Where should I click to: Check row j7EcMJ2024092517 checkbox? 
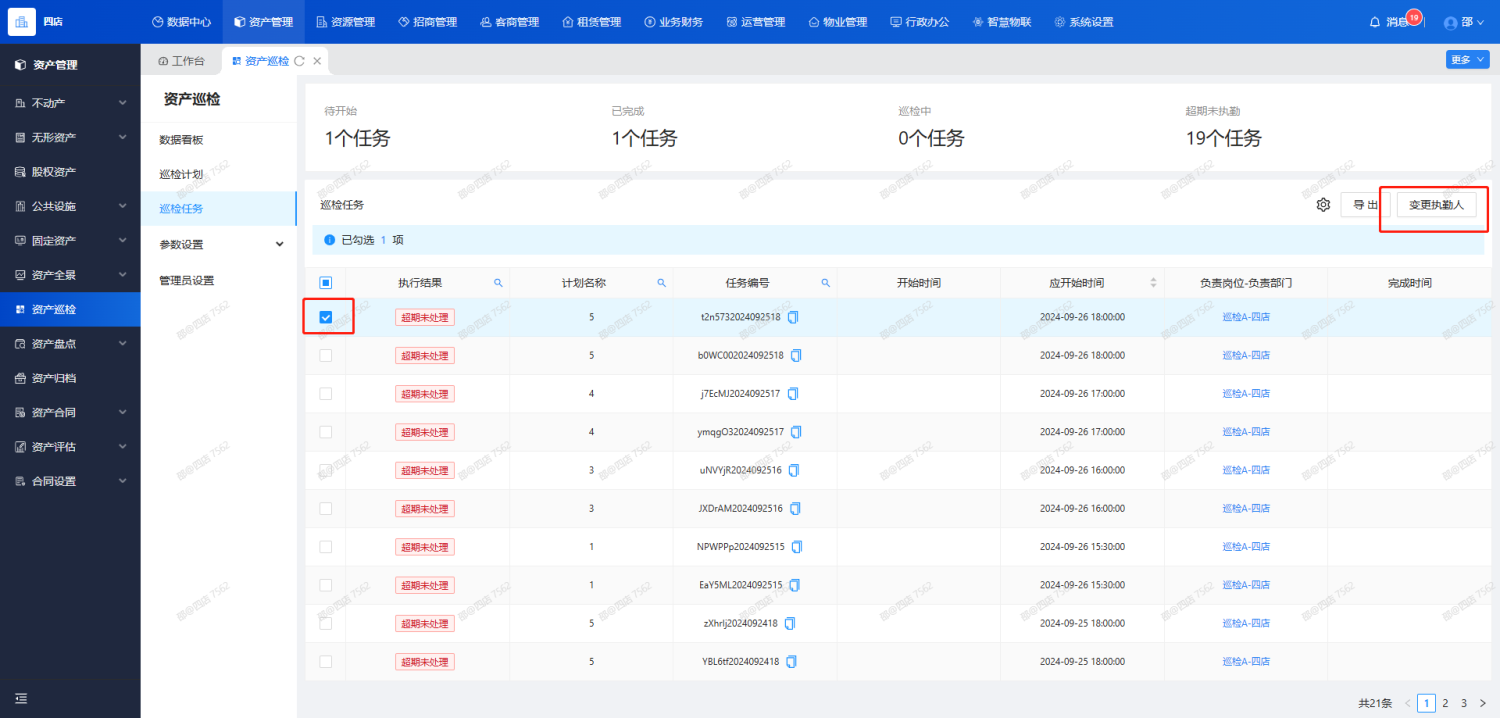[325, 393]
